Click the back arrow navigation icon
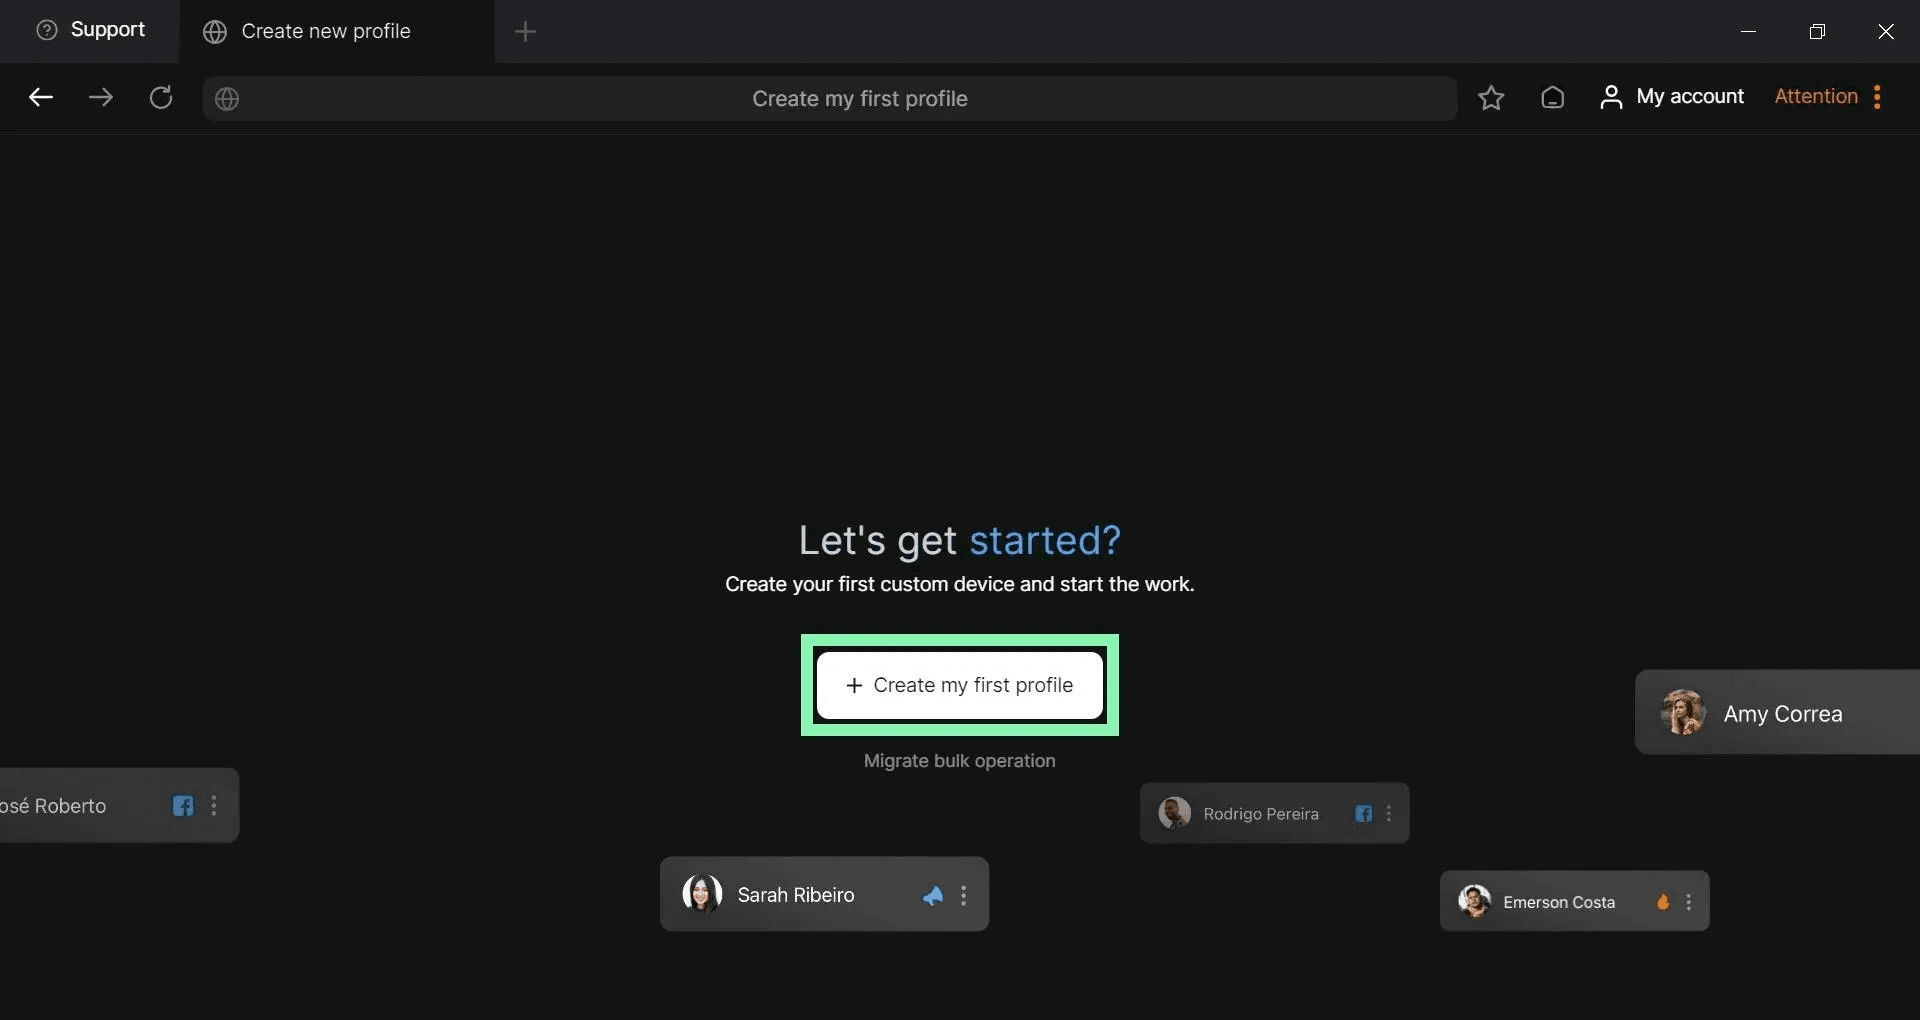 41,97
